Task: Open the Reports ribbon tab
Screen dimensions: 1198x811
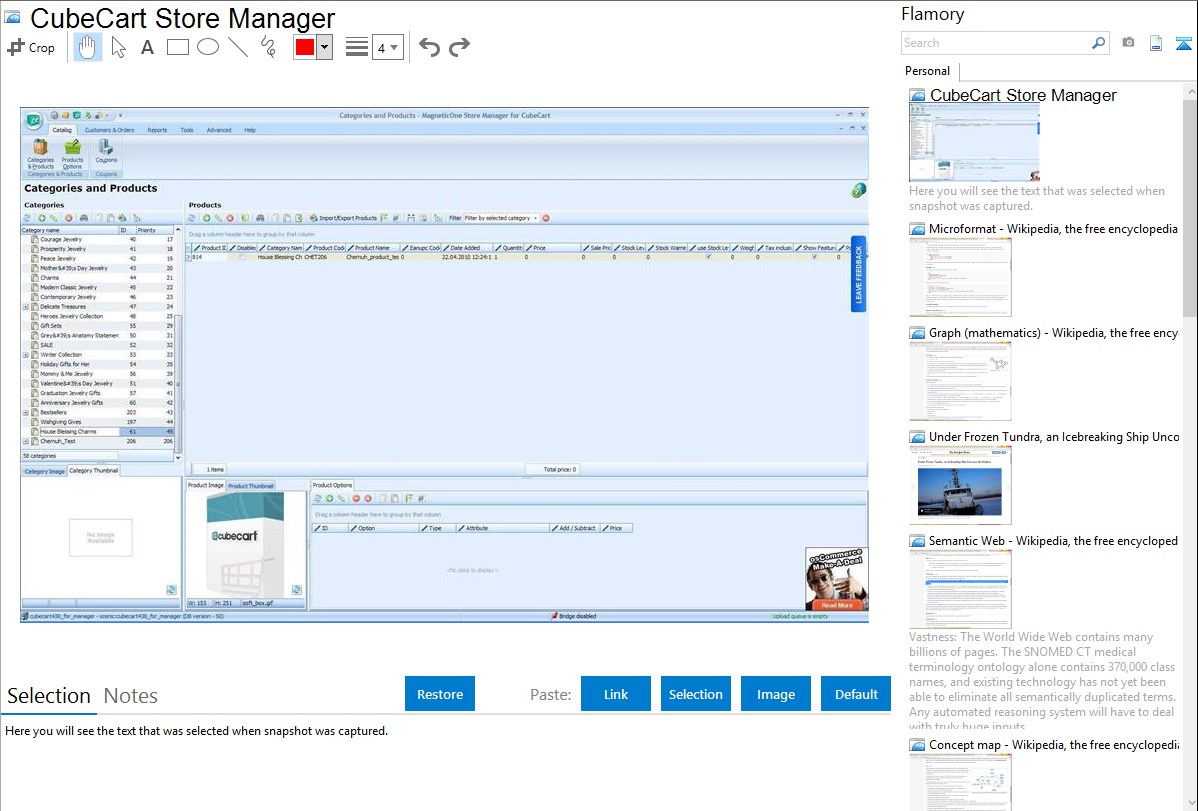Action: (157, 130)
